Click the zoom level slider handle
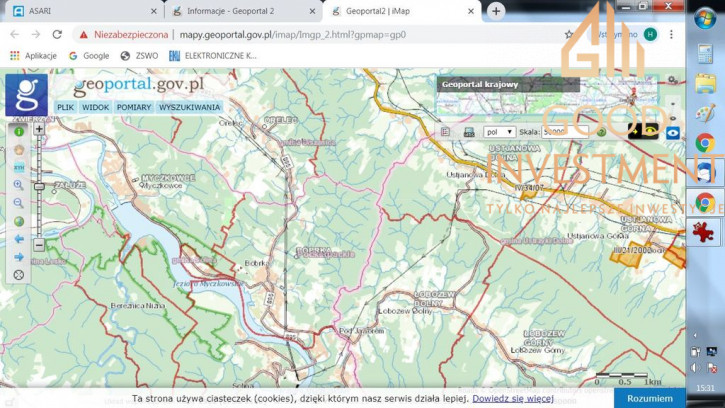Screen dimensions: 725x408 pos(39,186)
